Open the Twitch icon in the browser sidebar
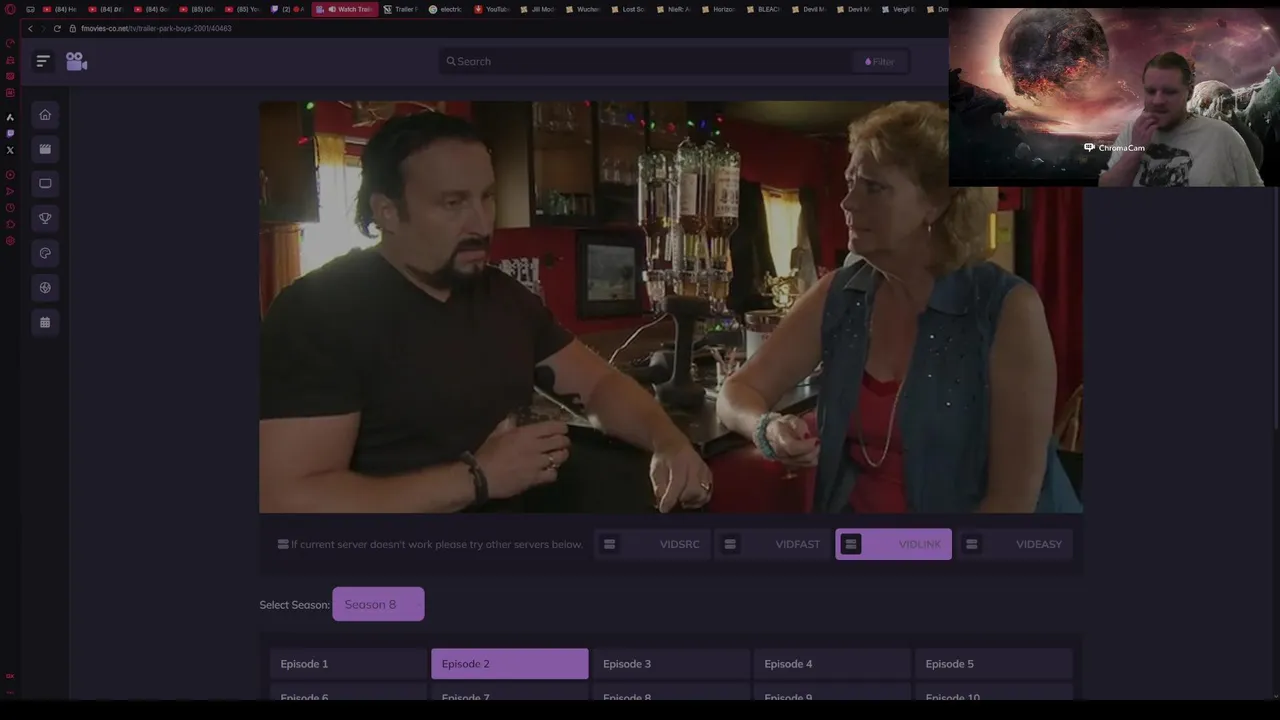Screen dimensions: 1280x720 10,133
